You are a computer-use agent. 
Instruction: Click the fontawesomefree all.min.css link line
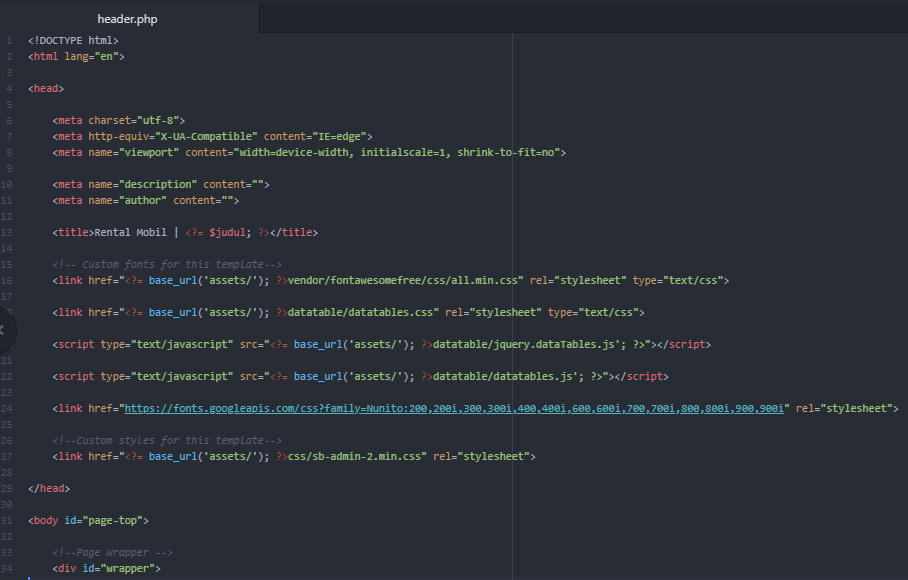[390, 280]
